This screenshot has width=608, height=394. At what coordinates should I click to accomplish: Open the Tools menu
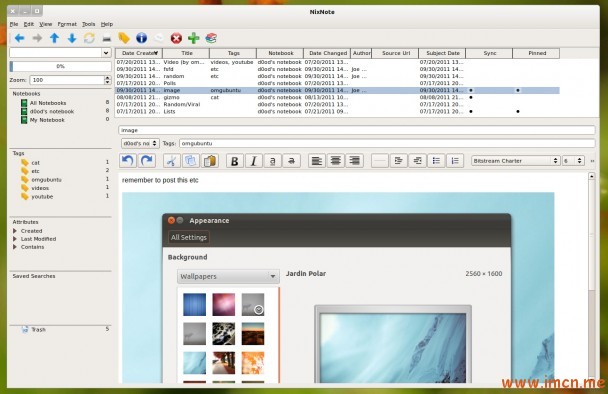pos(88,24)
